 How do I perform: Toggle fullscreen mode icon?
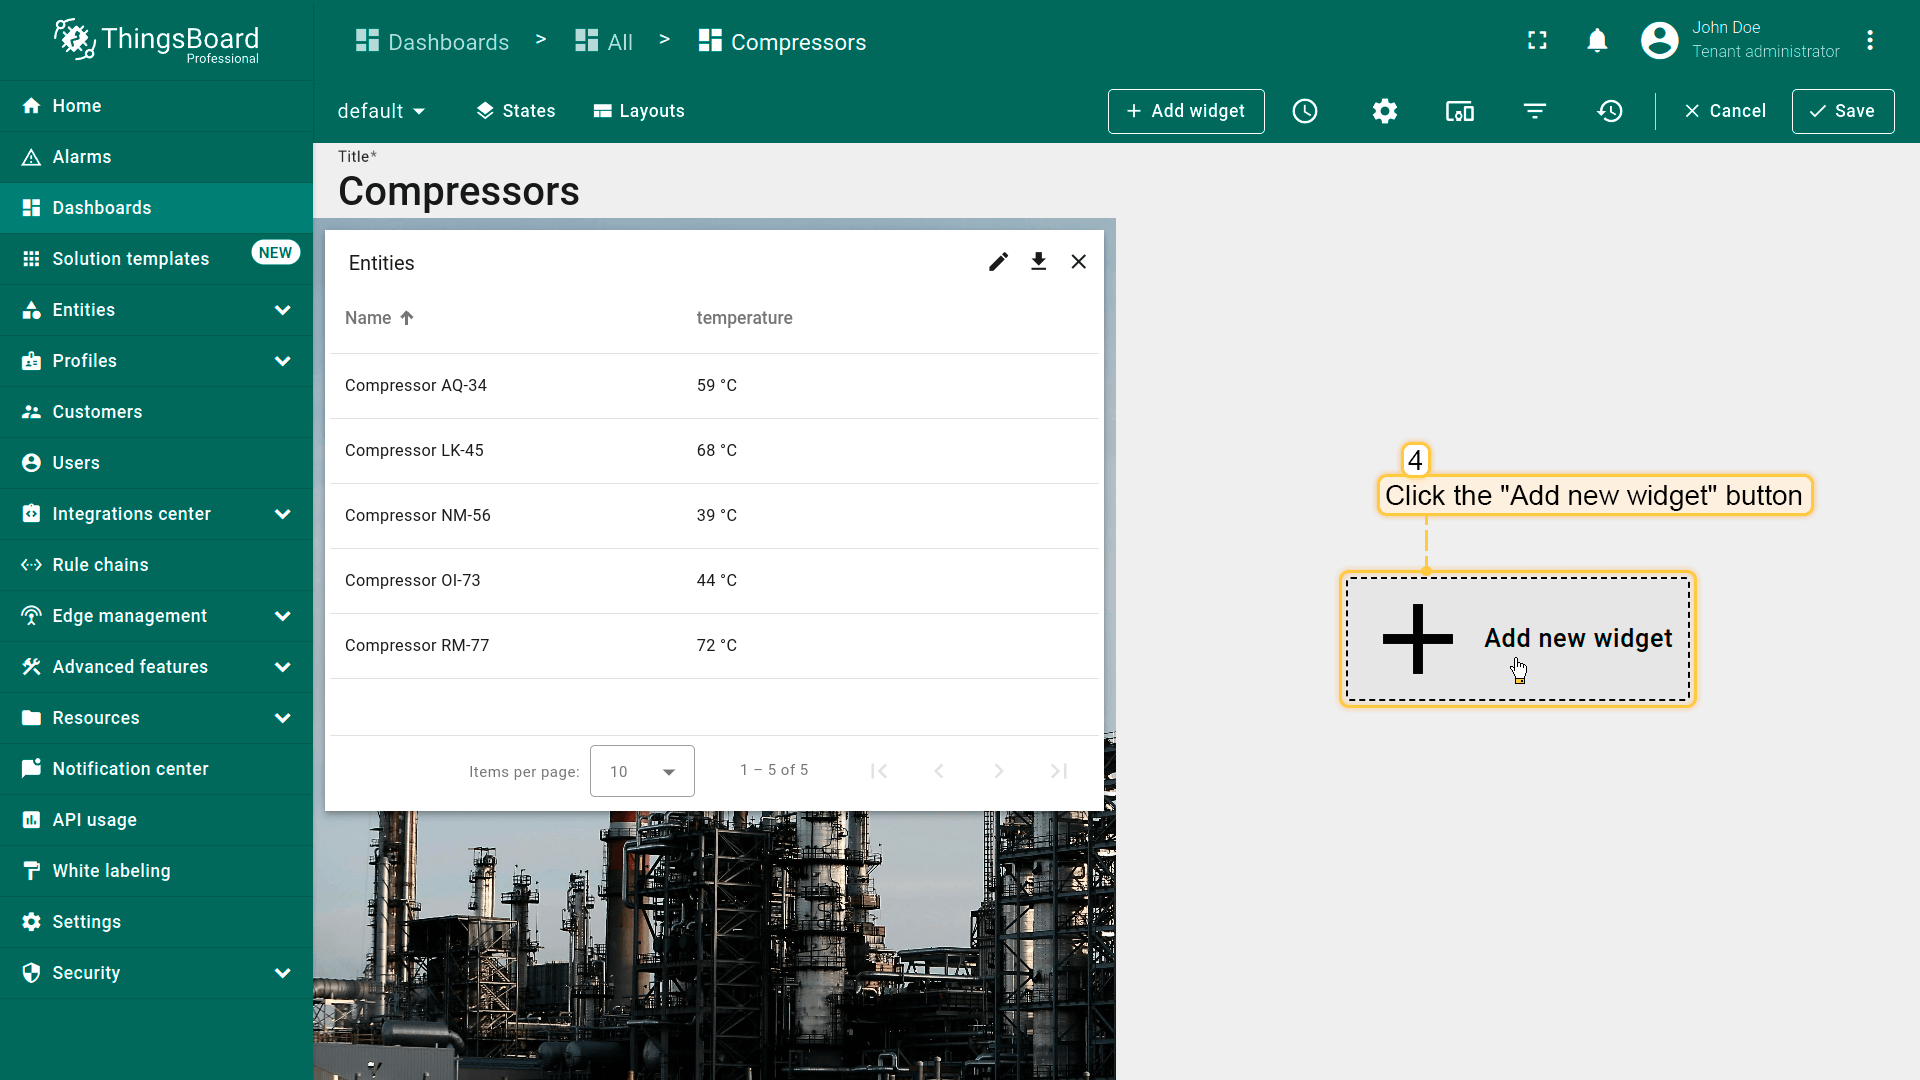click(1537, 41)
